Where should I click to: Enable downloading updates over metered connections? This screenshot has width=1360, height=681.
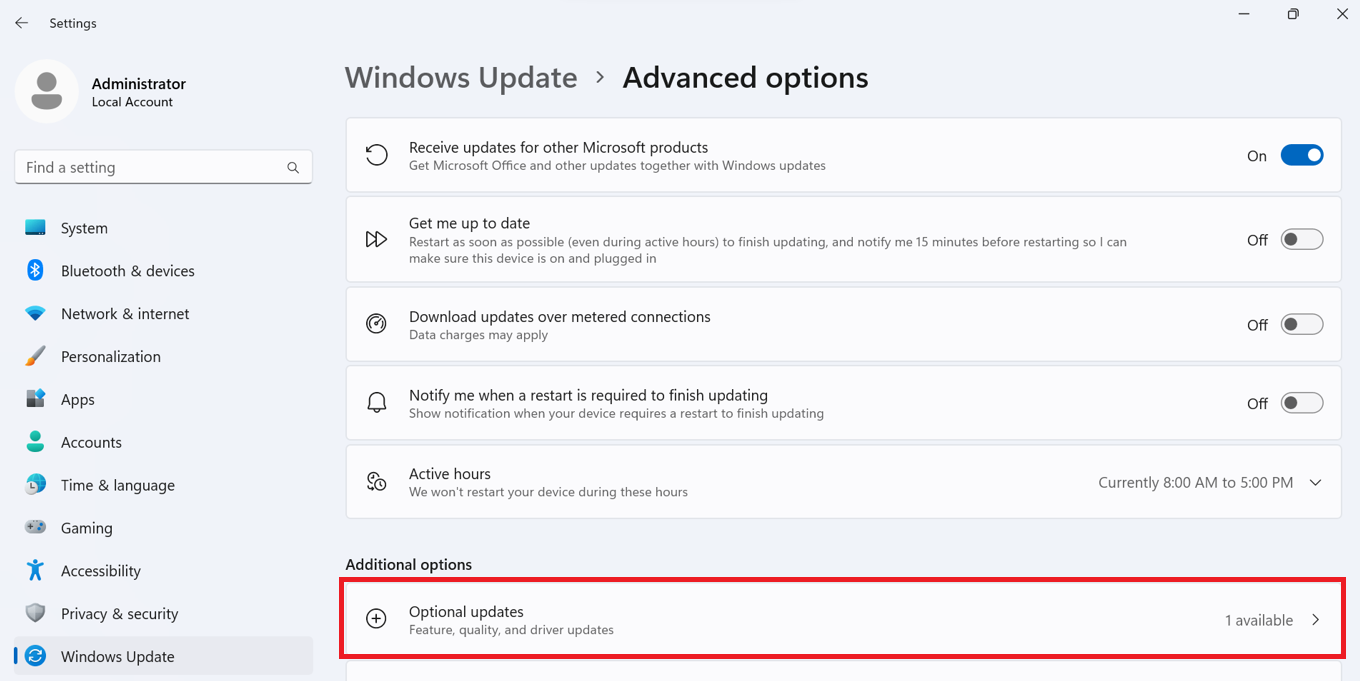(x=1302, y=324)
